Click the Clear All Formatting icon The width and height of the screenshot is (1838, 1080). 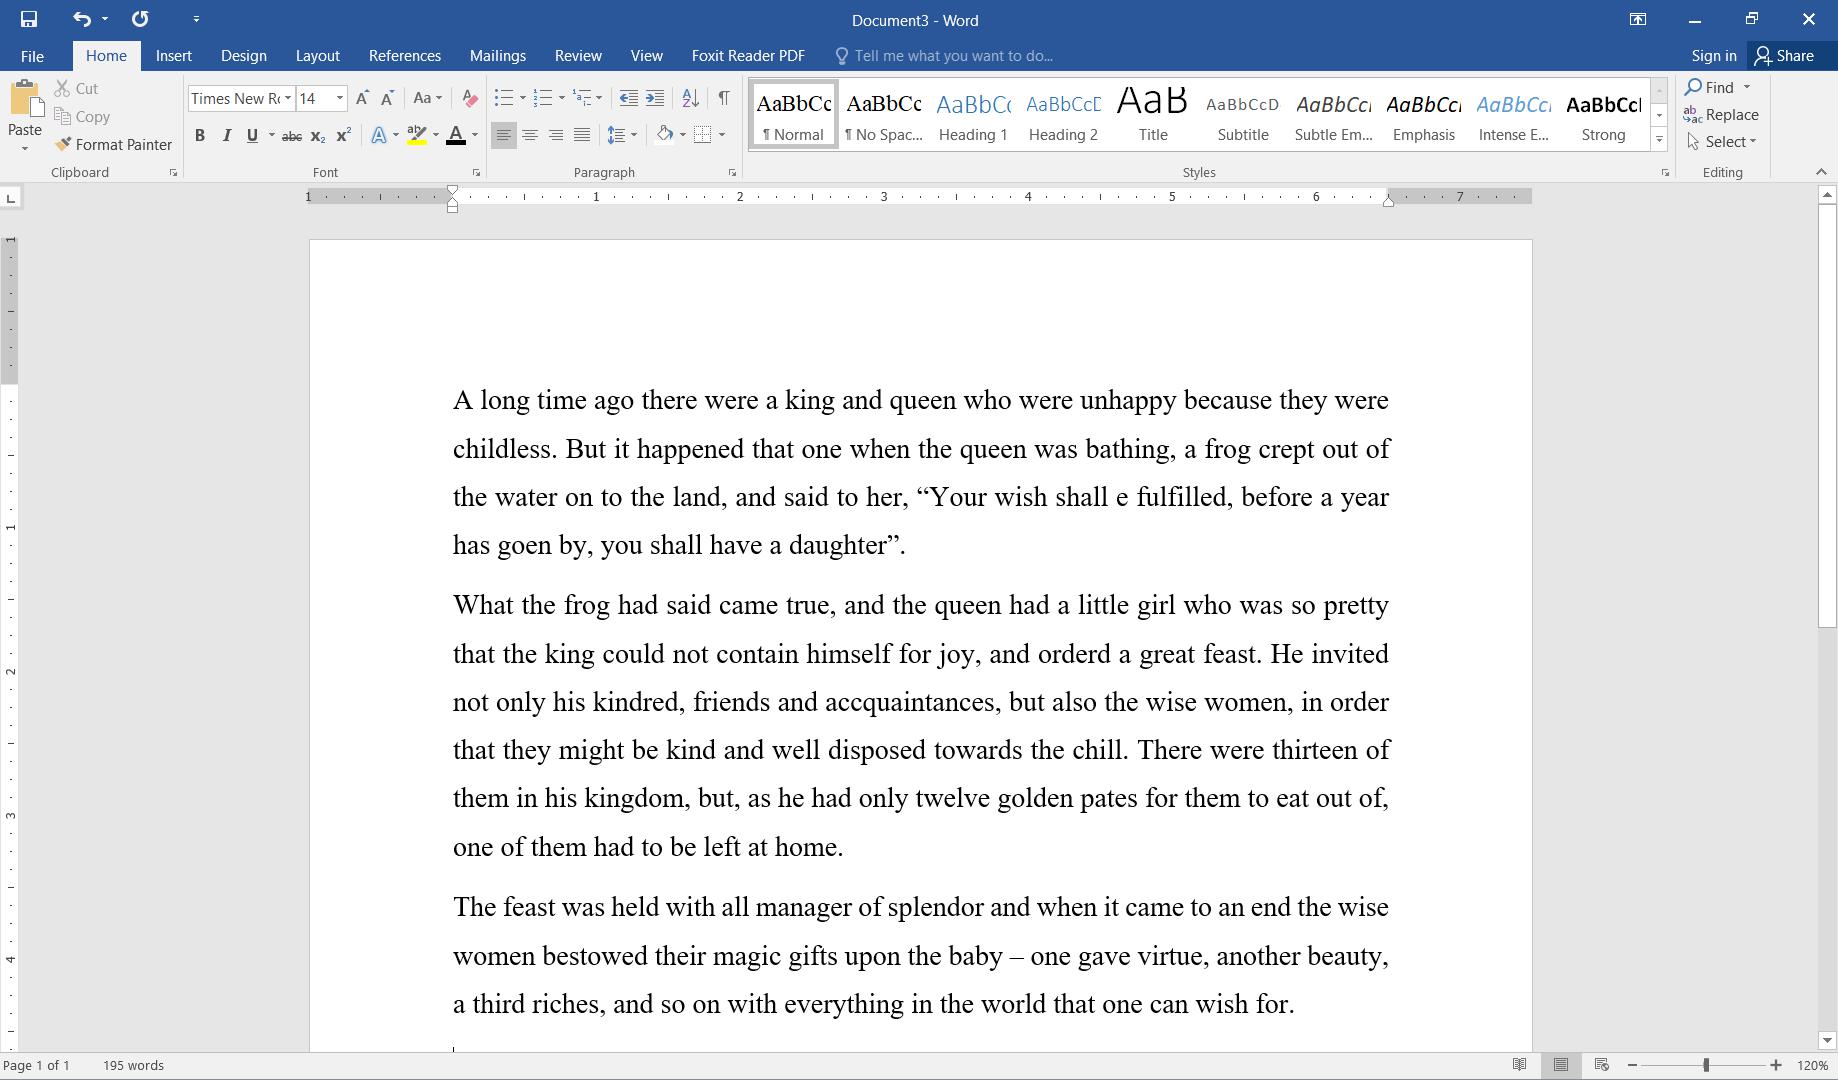tap(469, 98)
